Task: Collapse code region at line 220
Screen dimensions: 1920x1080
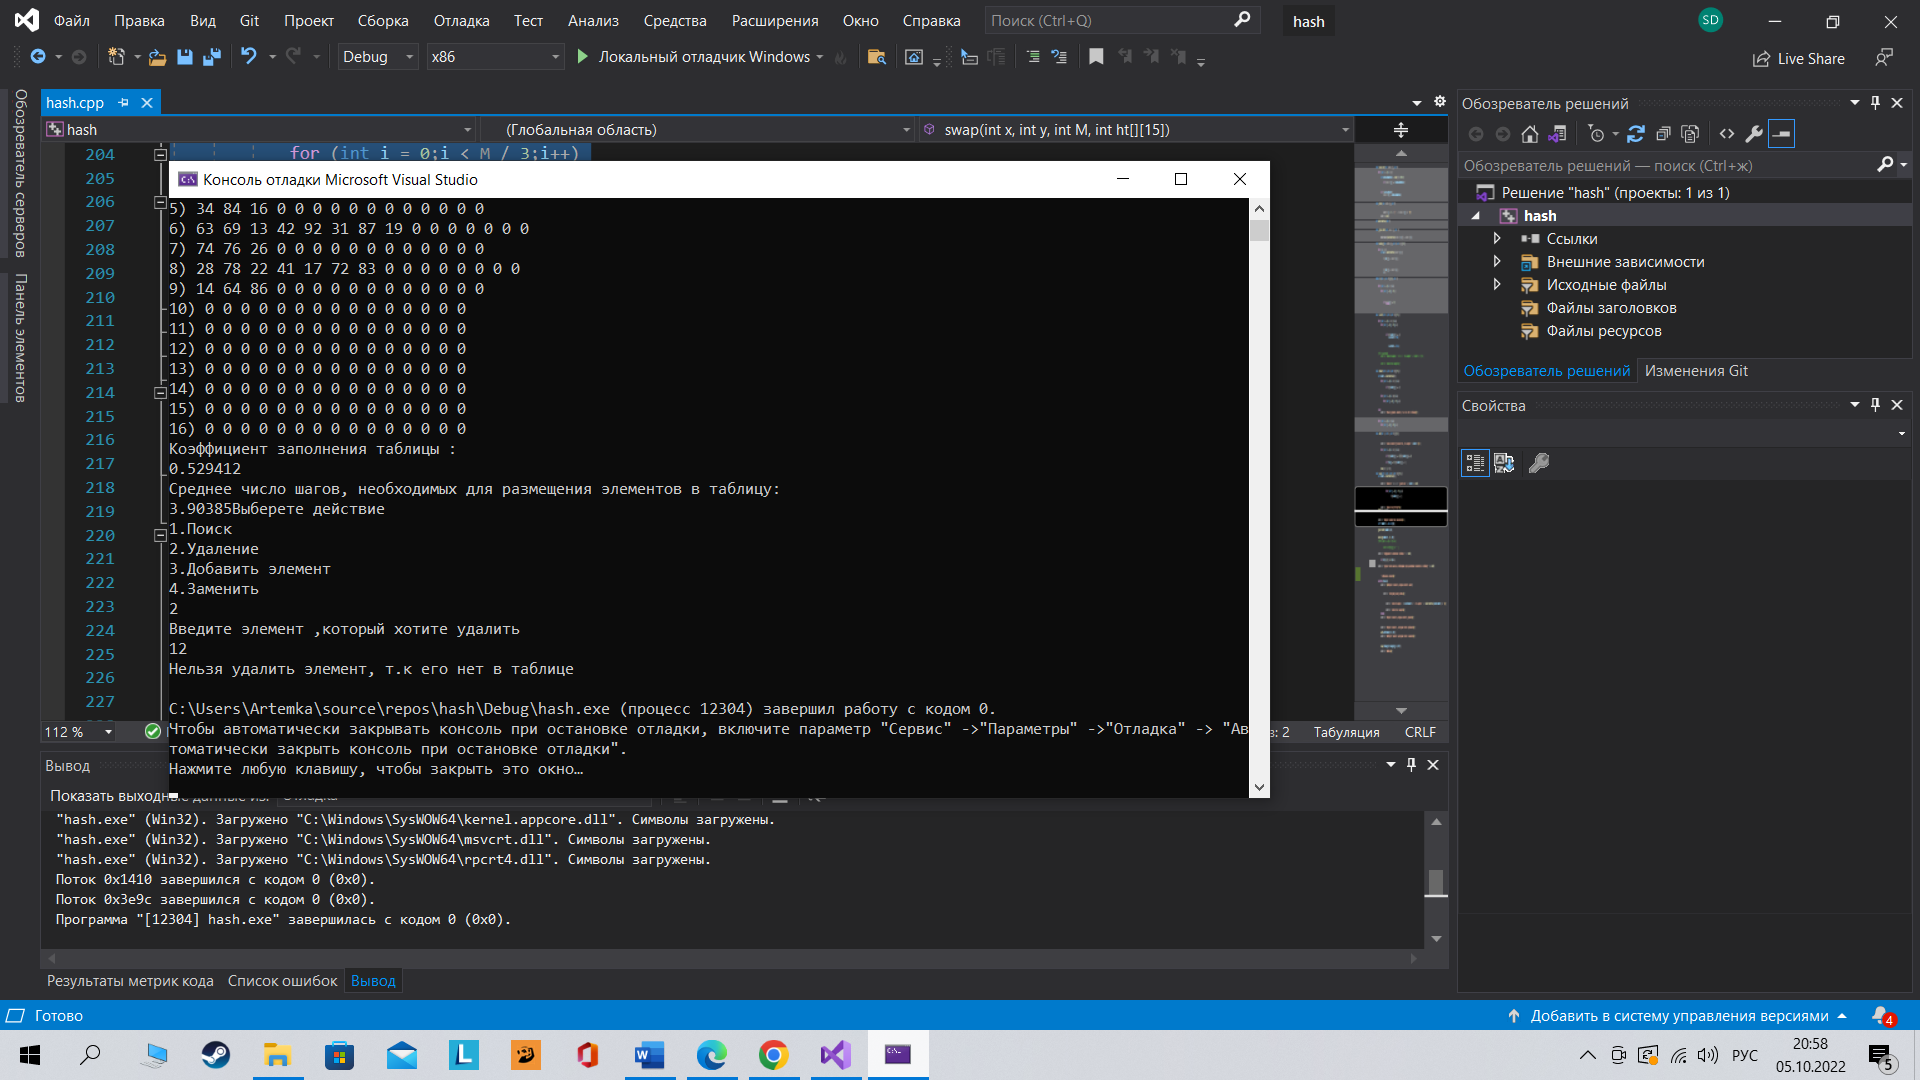Action: point(160,536)
